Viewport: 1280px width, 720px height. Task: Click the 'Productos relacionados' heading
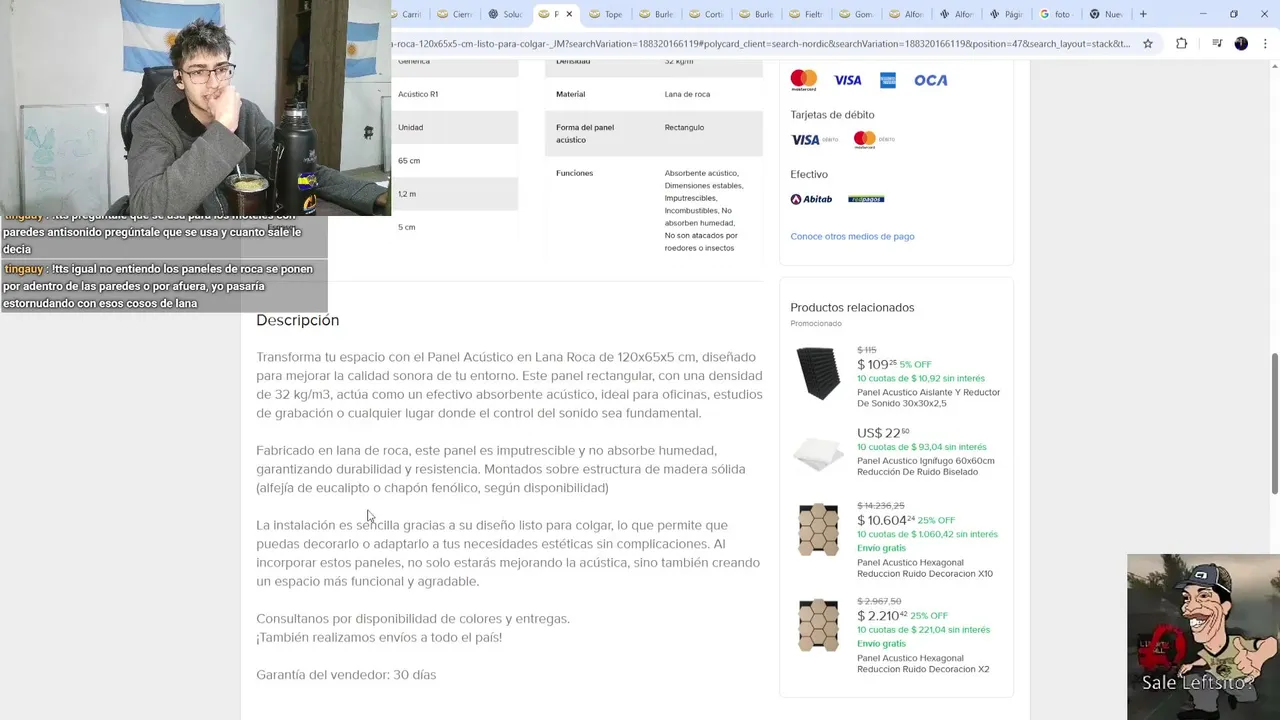point(852,307)
